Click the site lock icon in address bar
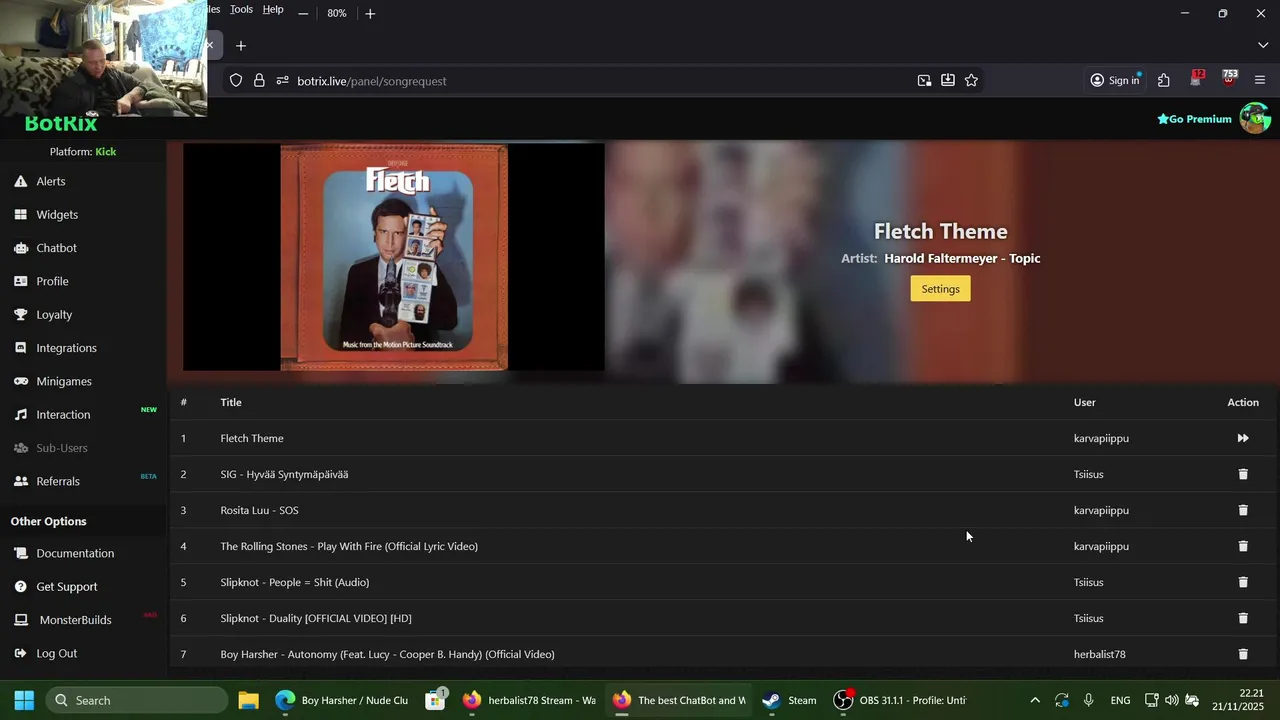Screen dimensions: 1280x720 (259, 81)
